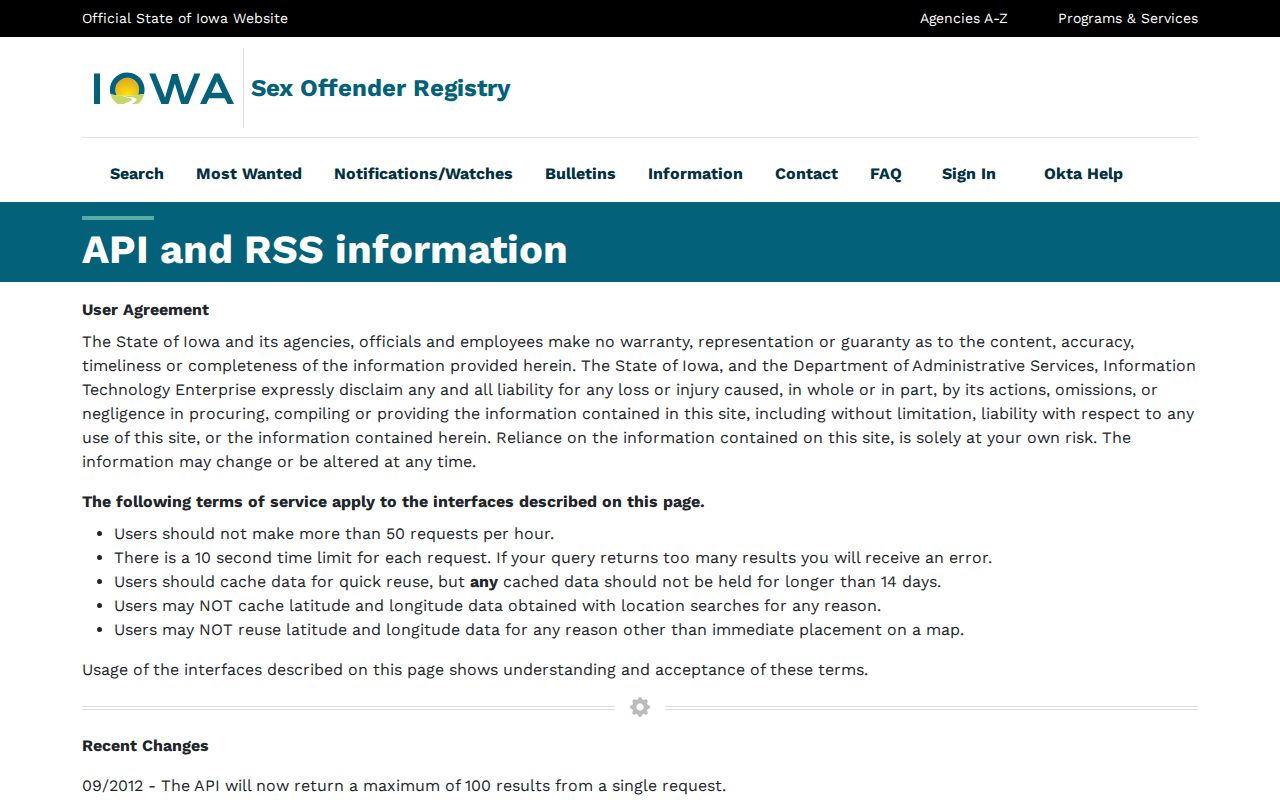This screenshot has height=800, width=1280.
Task: Click the API and RSS information heading
Action: click(325, 250)
